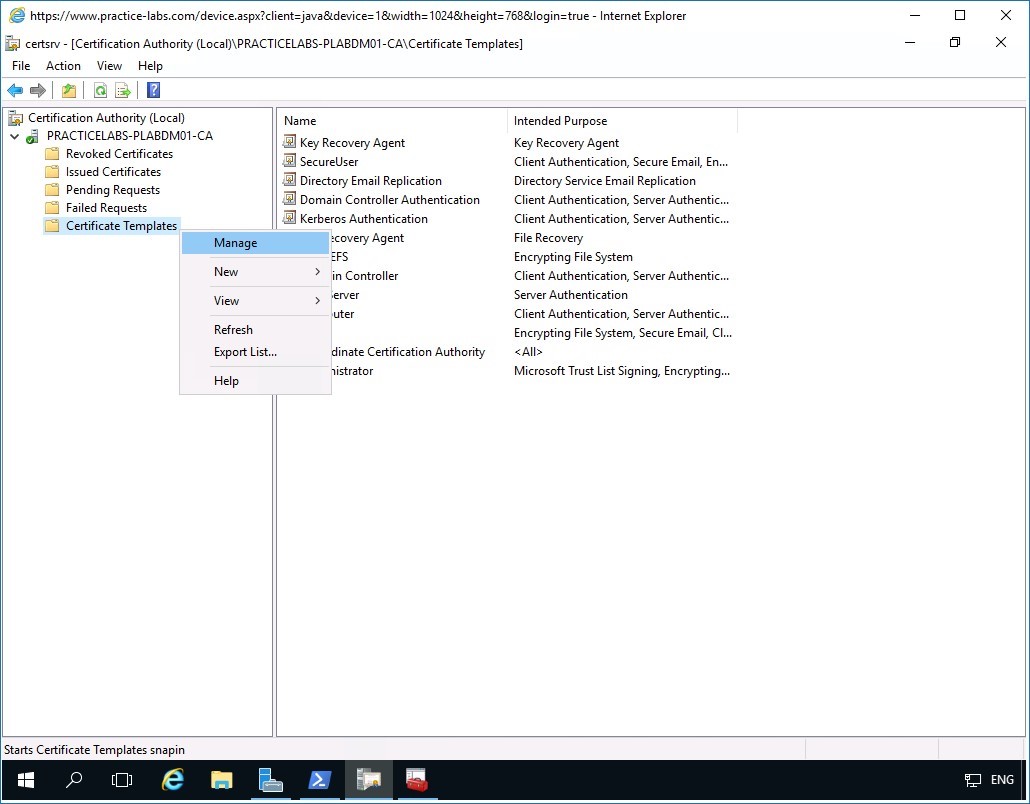
Task: Click 'Microsoft Trust List Signing' purpose cell
Action: click(621, 371)
